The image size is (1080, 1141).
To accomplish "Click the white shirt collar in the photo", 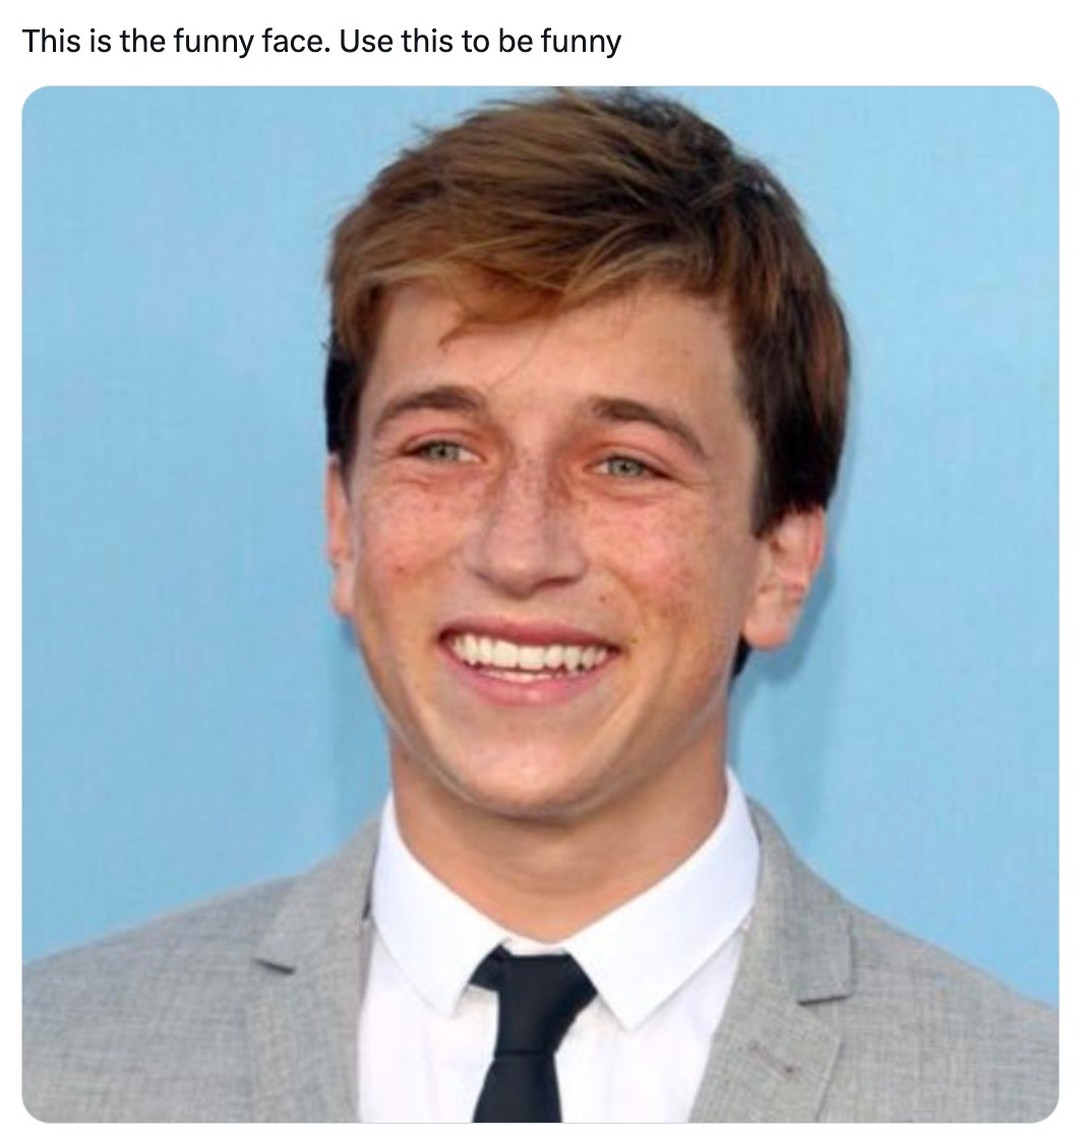I will 564,910.
